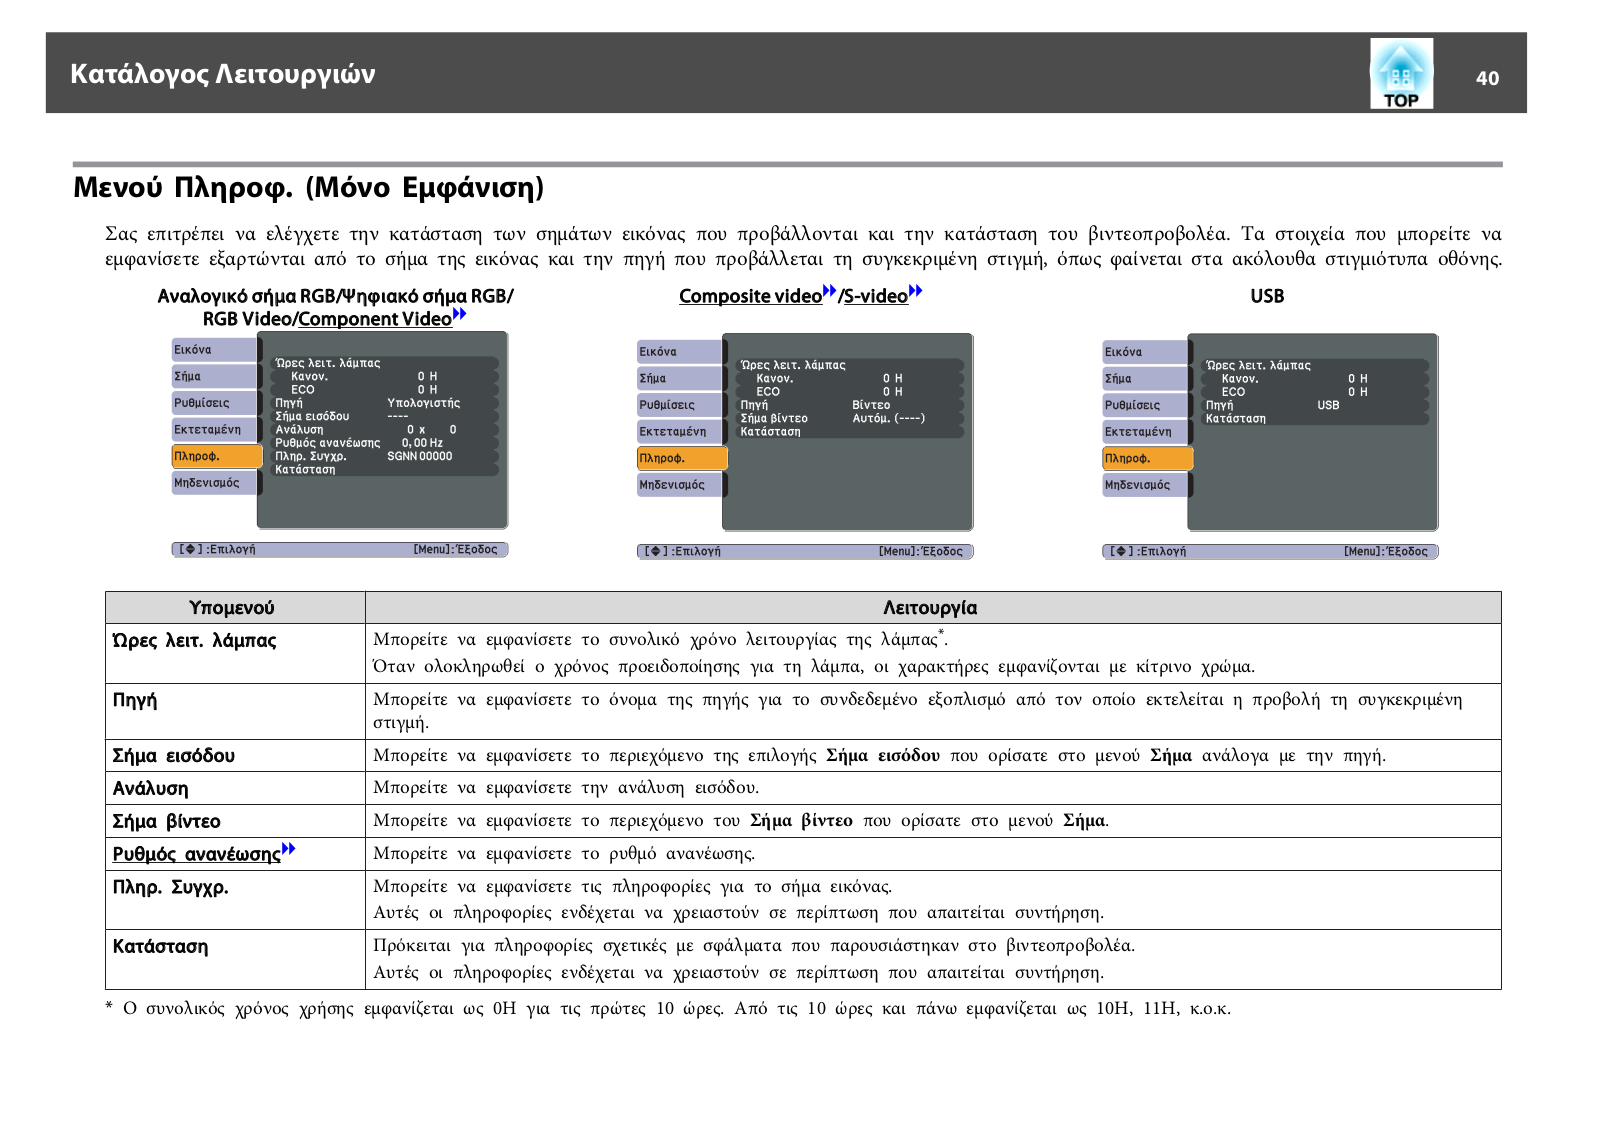
Task: Click the USB screenshot caption
Action: tap(1267, 296)
